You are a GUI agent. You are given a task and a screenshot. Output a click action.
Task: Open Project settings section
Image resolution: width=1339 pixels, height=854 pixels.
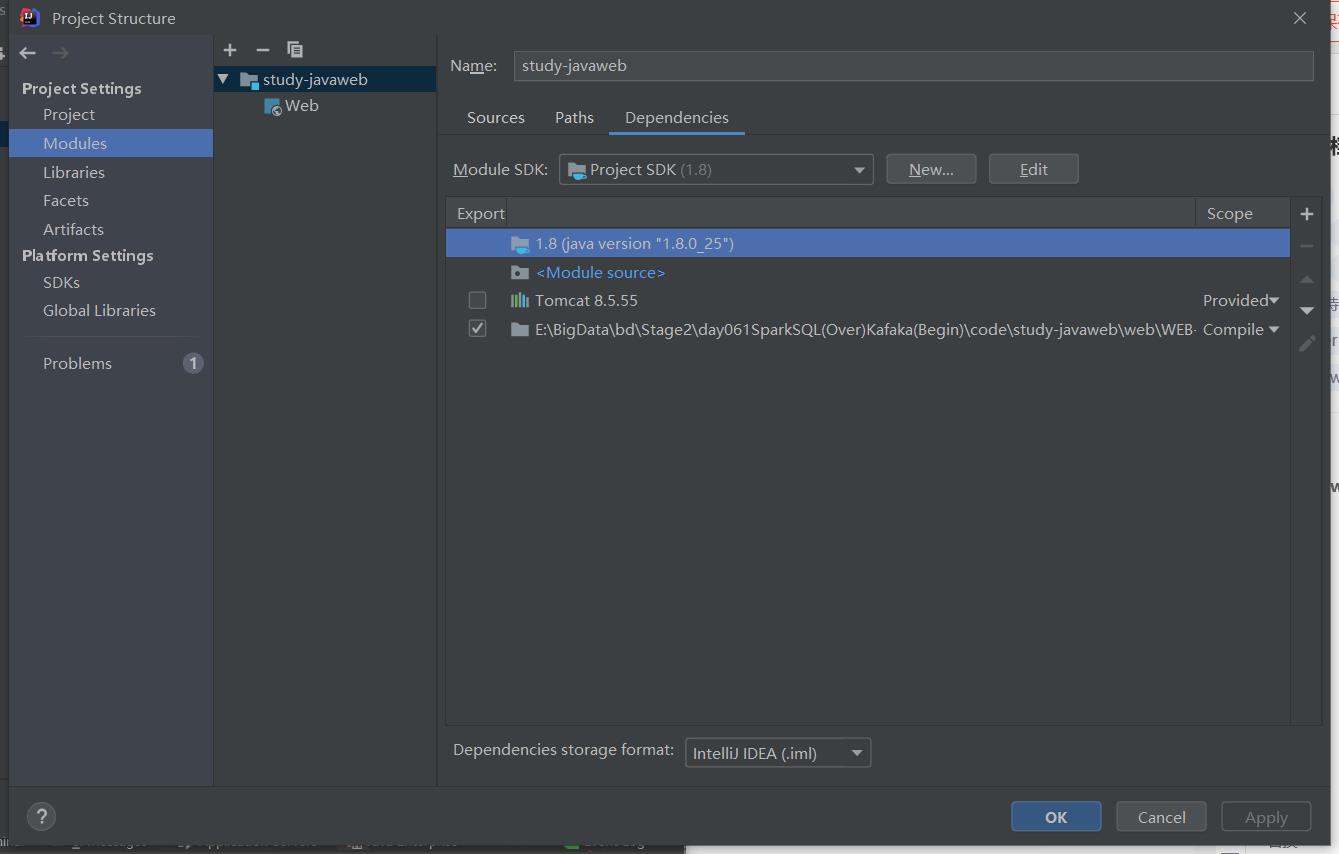[x=69, y=114]
